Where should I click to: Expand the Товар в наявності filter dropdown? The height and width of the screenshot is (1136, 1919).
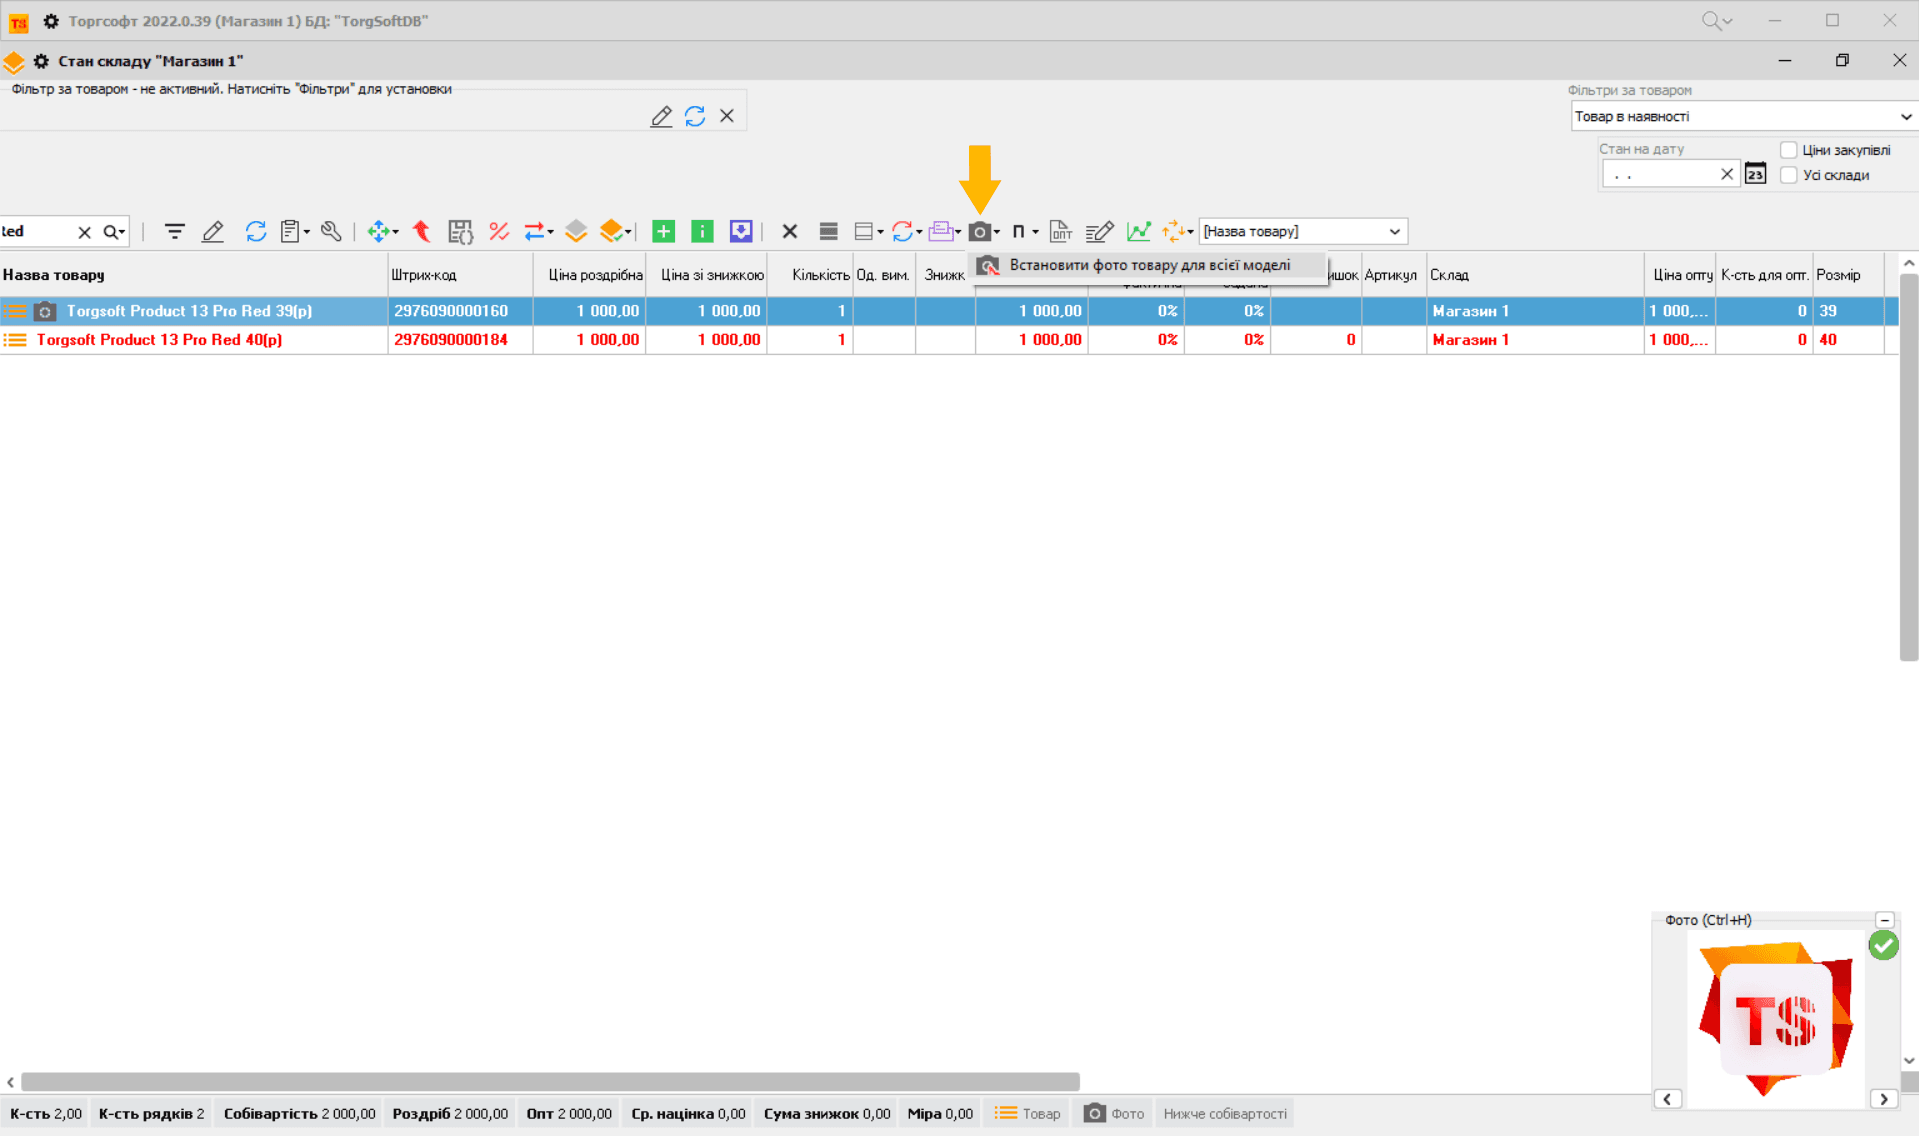(x=1905, y=117)
